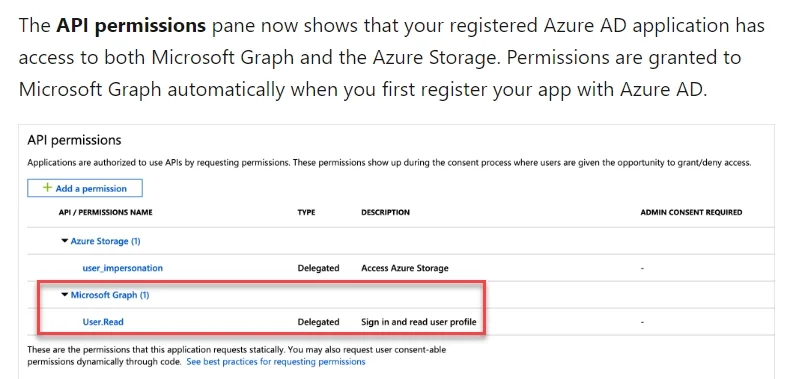Viewport: 793px width, 379px height.
Task: Select the User.Read permission
Action: [103, 322]
